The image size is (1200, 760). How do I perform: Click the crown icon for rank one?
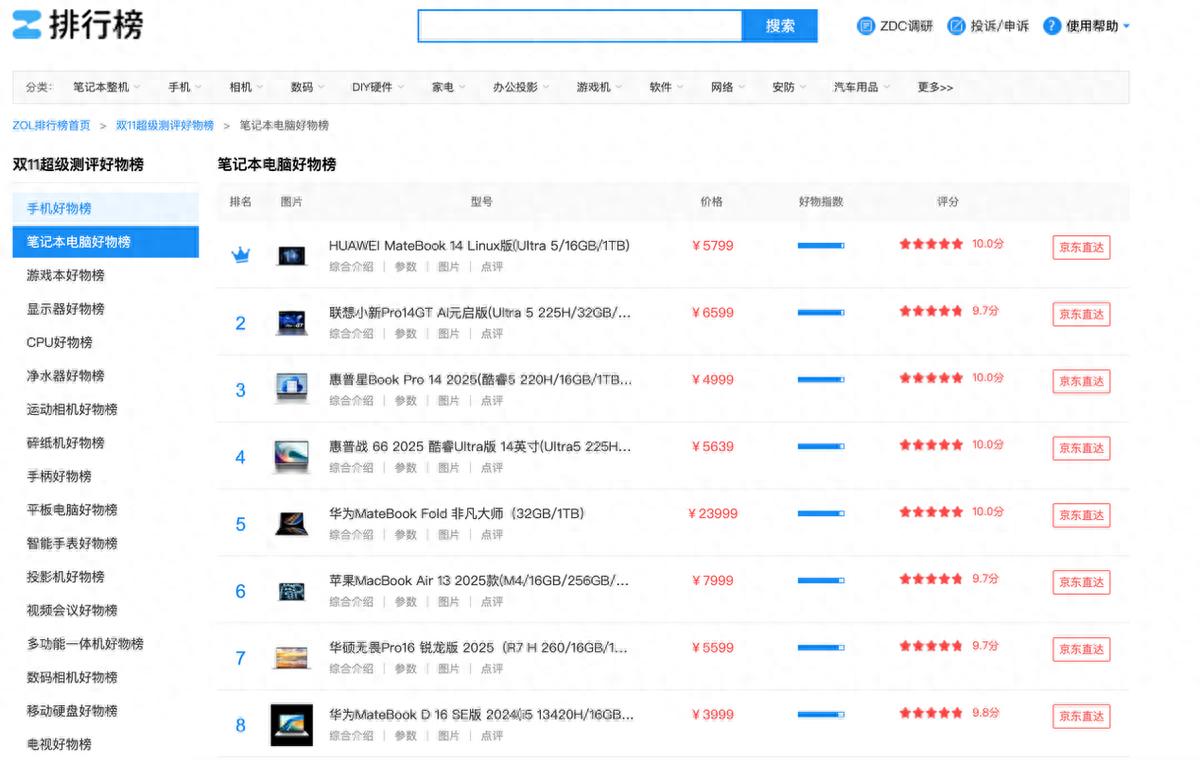click(240, 255)
